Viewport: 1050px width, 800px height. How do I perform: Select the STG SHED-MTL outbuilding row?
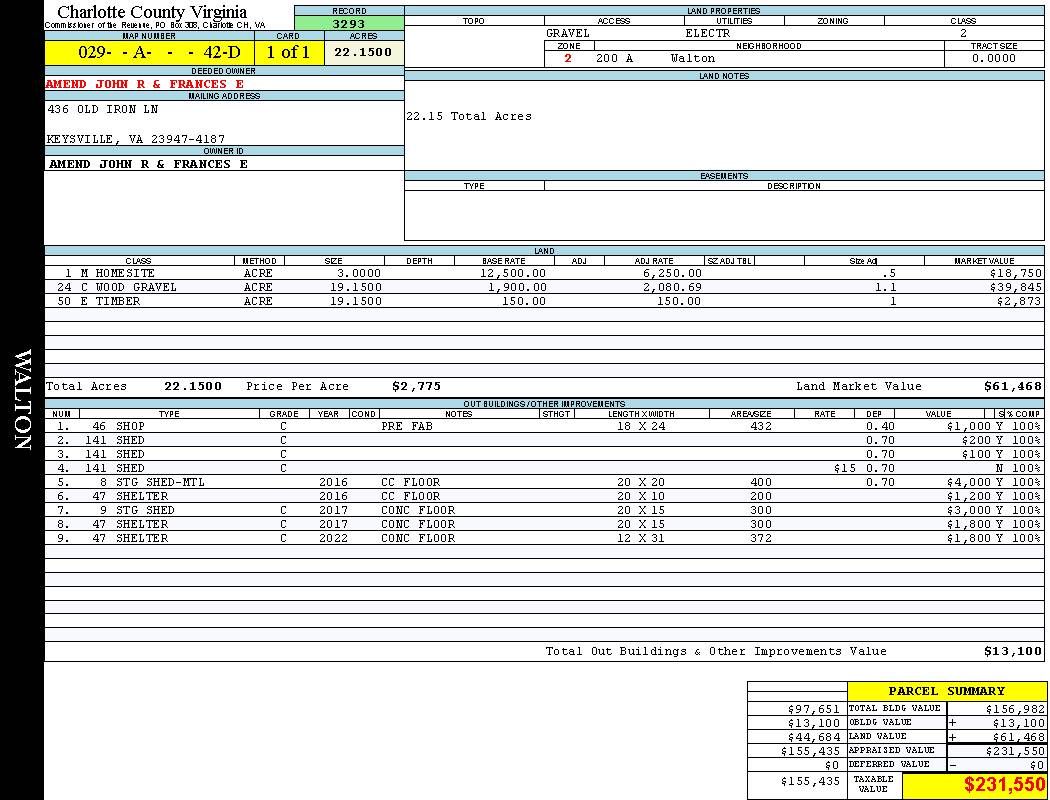[160, 482]
